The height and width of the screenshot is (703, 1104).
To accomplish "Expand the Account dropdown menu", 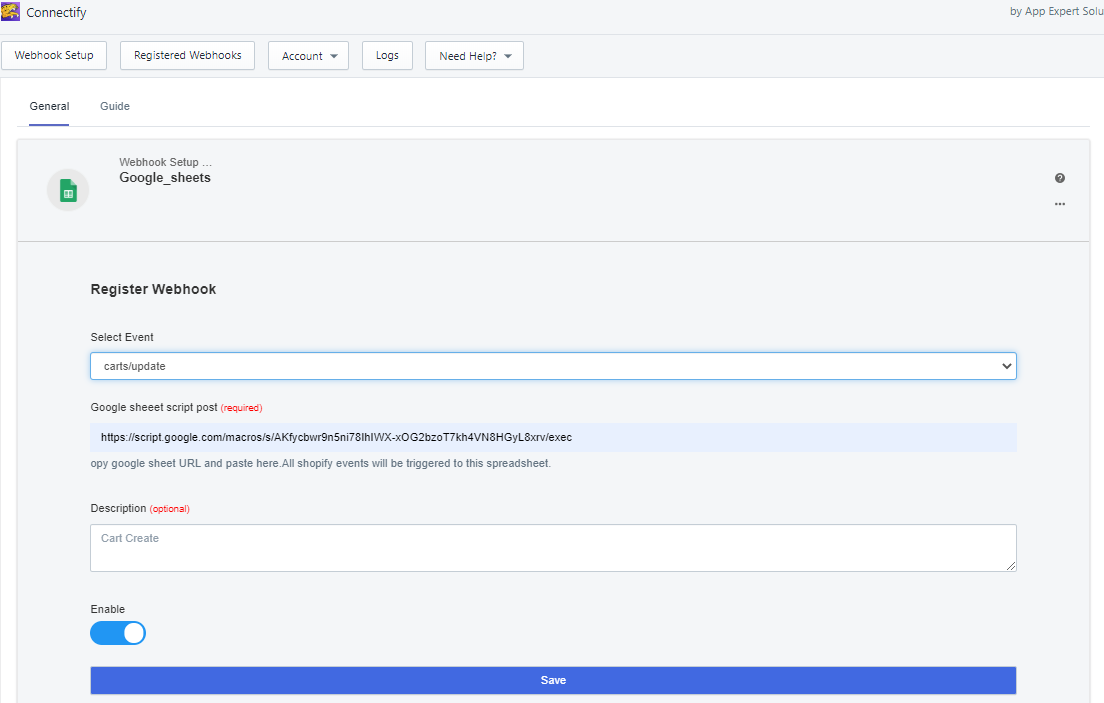I will tap(308, 56).
